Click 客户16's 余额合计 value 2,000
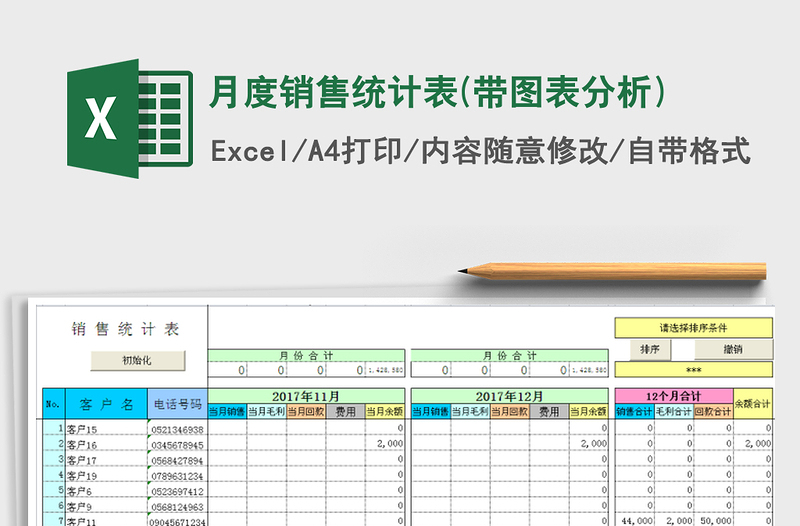The height and width of the screenshot is (526, 800). coord(758,444)
